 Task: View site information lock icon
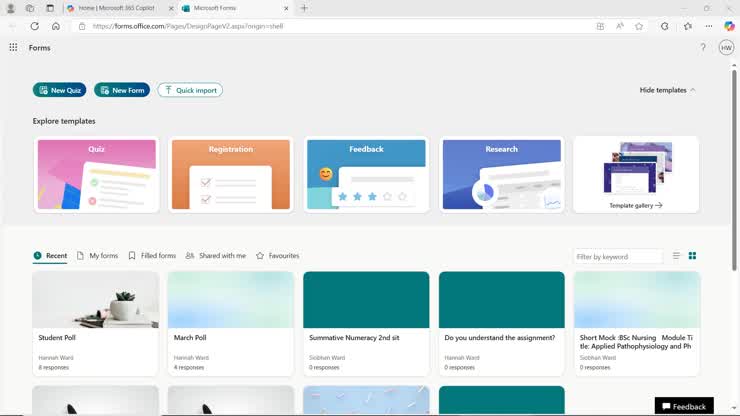[x=82, y=26]
